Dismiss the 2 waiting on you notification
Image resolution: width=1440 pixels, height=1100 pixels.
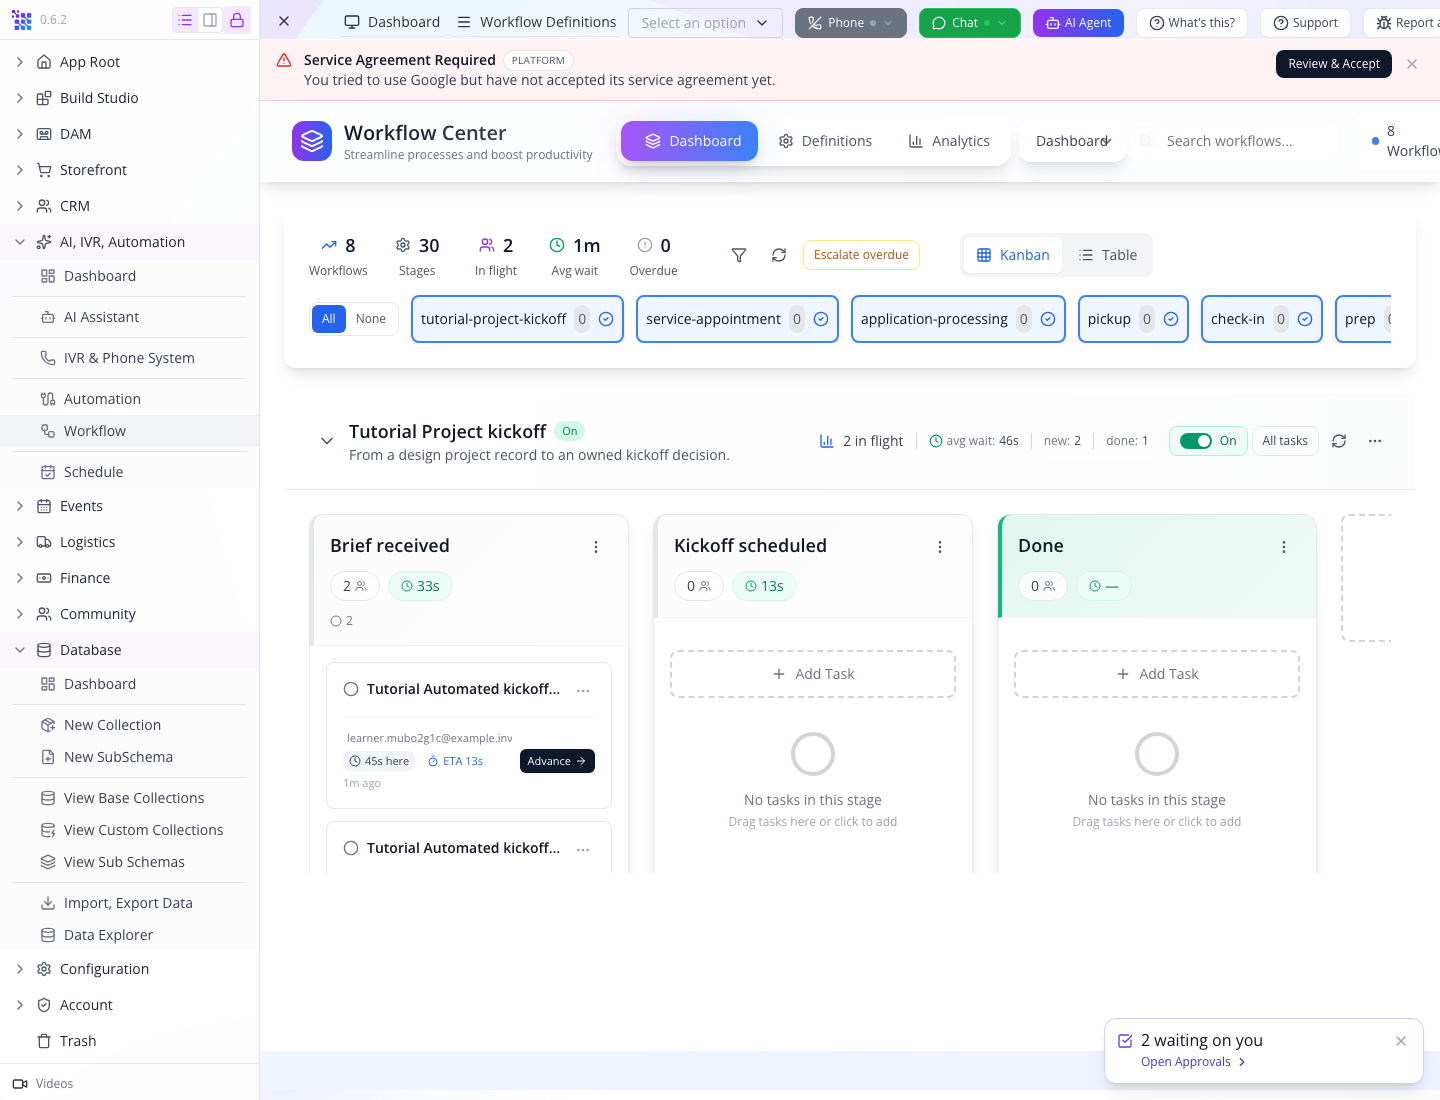(x=1401, y=1041)
